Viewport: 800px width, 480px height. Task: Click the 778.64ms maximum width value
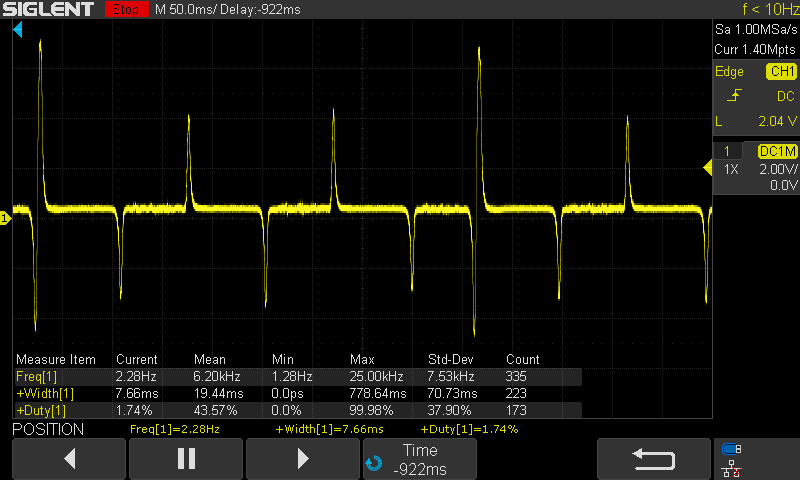pyautogui.click(x=378, y=394)
